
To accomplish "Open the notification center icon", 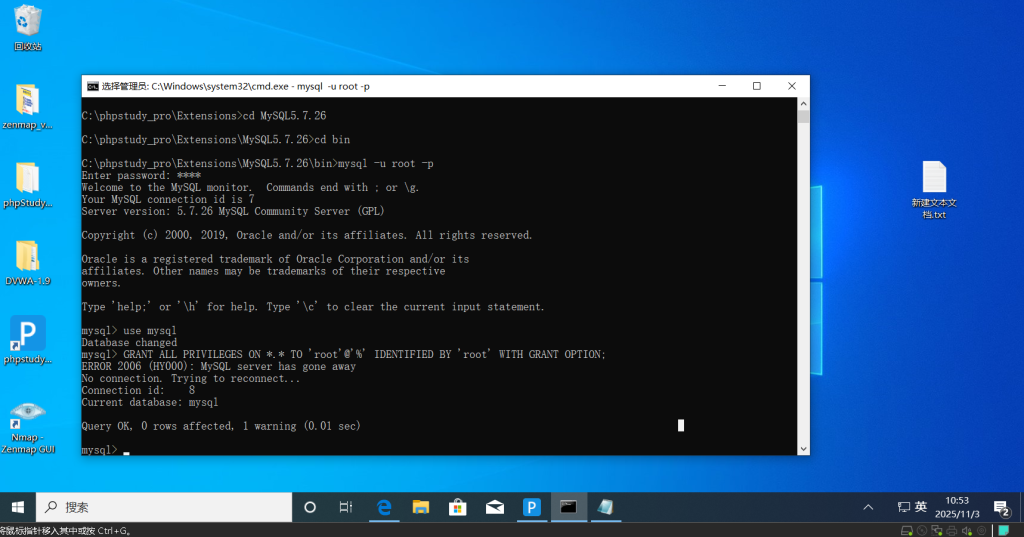I will pos(1000,507).
